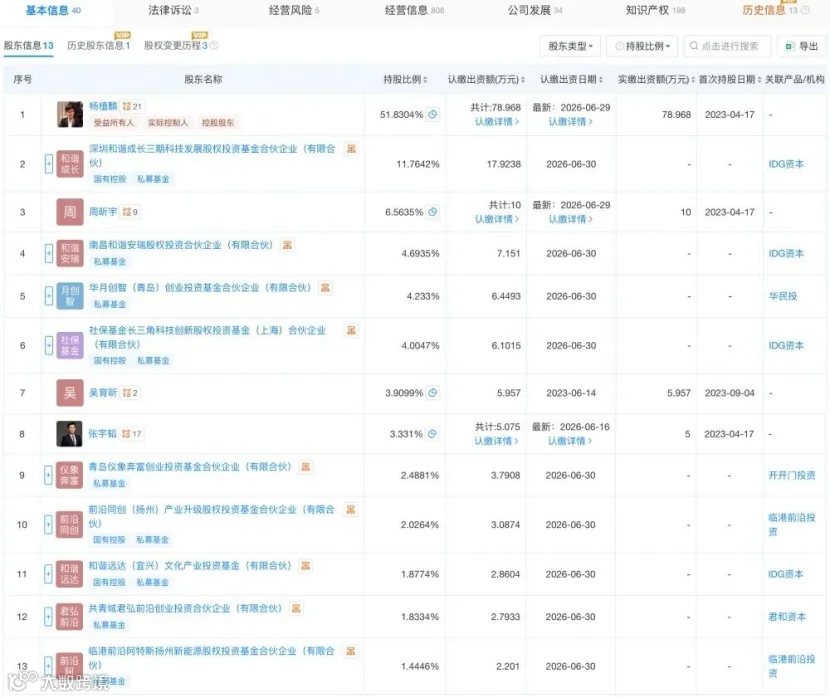830x698 pixels.
Task: Click the badge icon after 南昌和谐安瑞 name
Action: (x=287, y=245)
